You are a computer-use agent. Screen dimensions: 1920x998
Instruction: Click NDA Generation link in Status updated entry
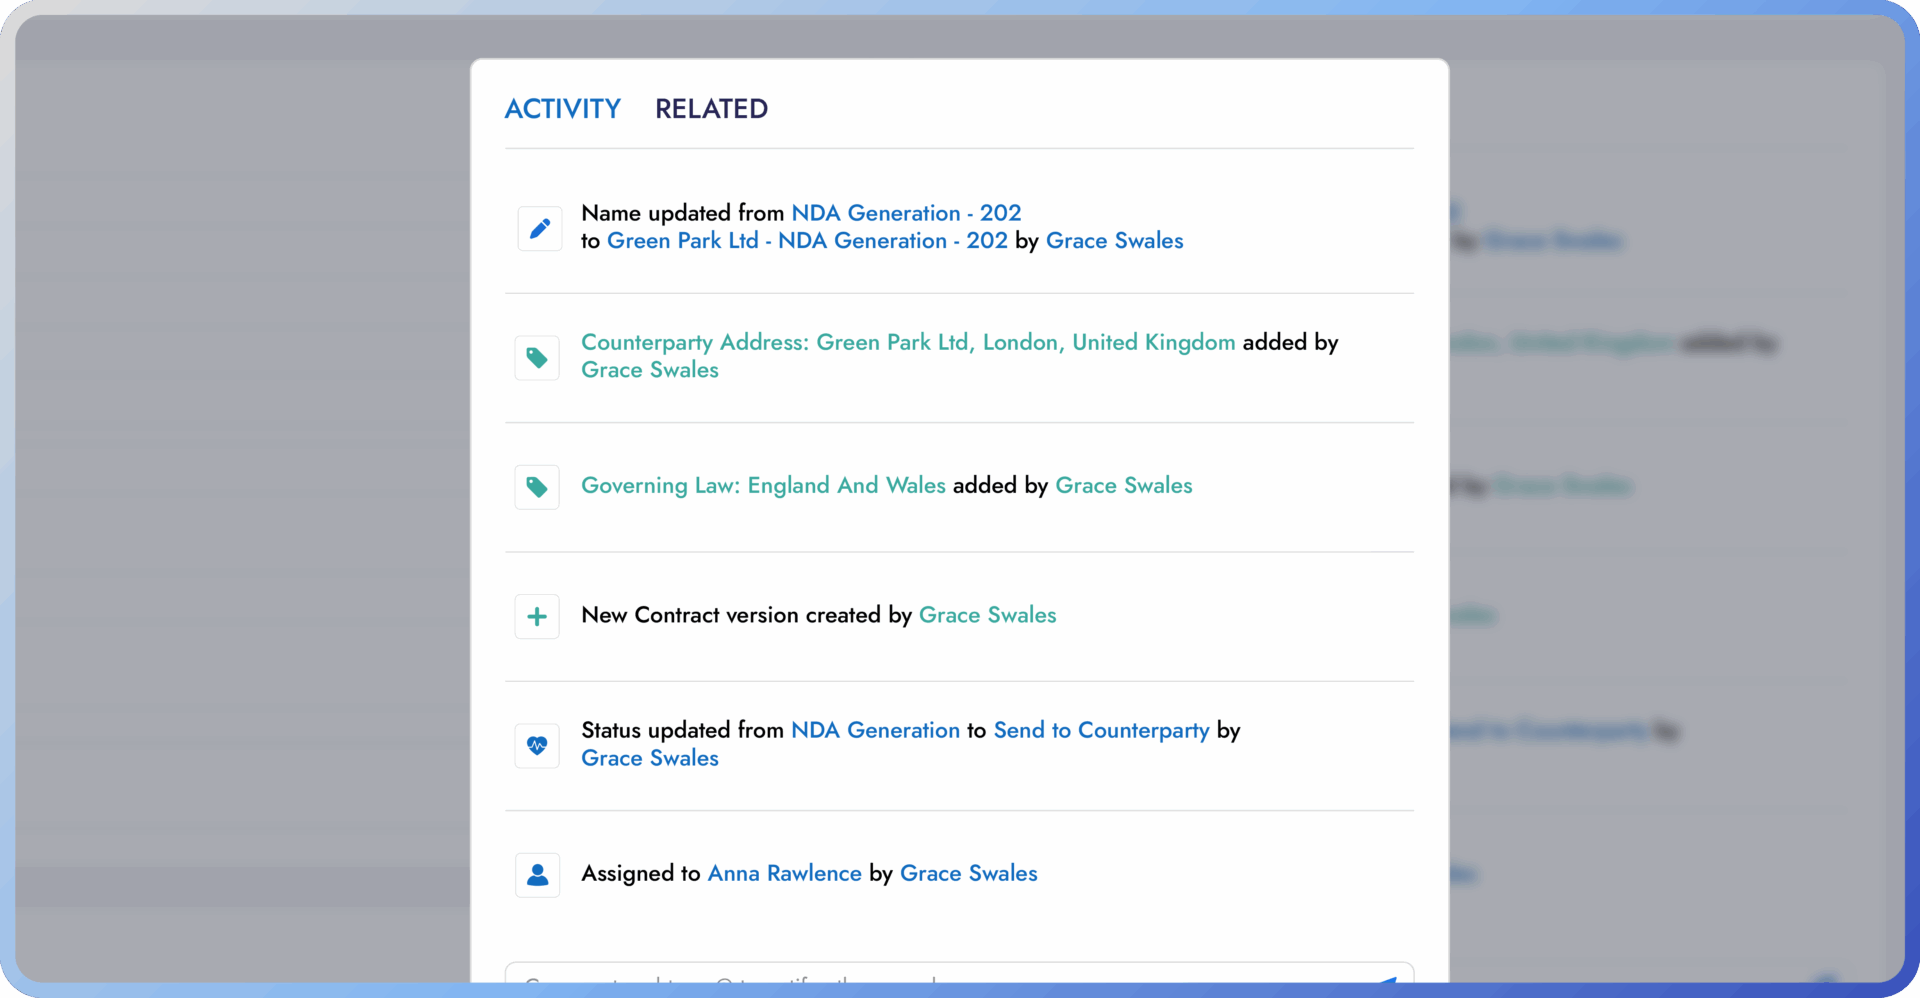point(874,730)
